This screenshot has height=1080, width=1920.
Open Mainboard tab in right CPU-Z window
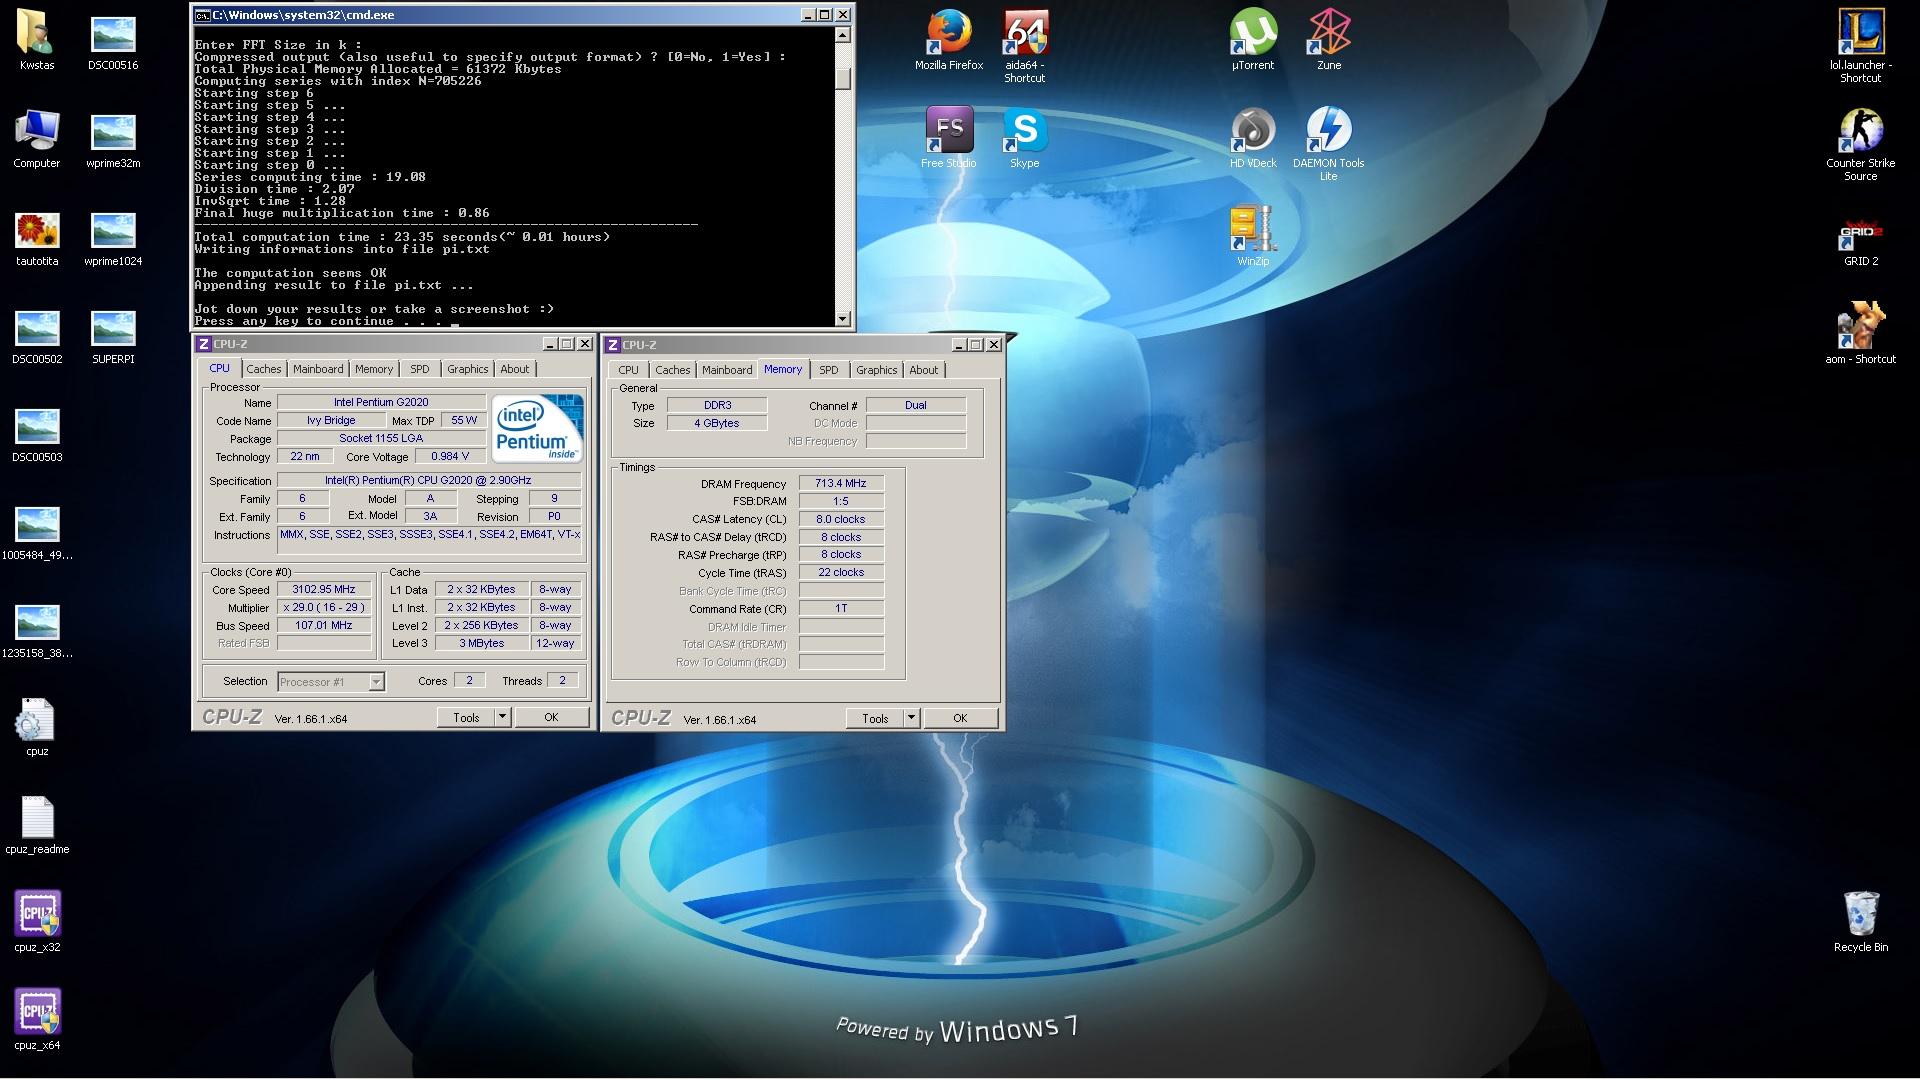coord(727,370)
